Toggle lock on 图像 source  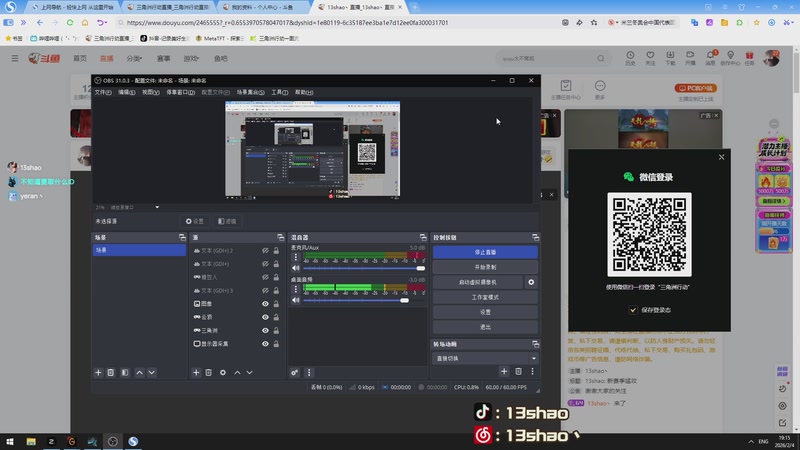pyautogui.click(x=276, y=304)
